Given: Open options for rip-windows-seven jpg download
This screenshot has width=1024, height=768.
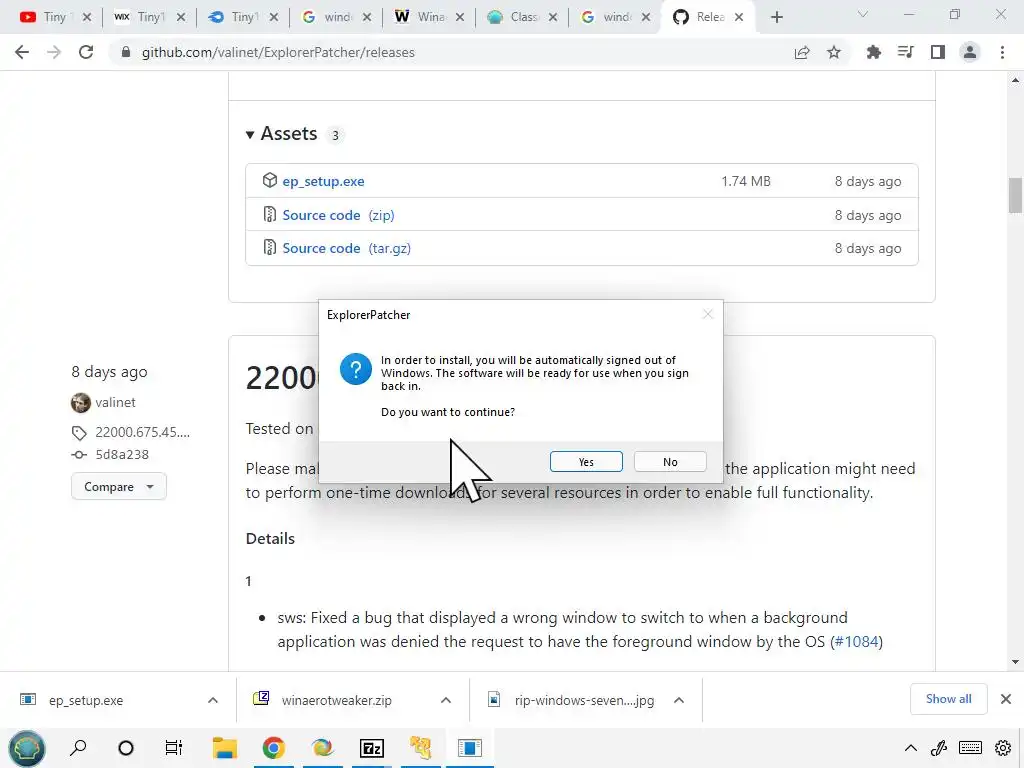Looking at the screenshot, I should point(679,700).
